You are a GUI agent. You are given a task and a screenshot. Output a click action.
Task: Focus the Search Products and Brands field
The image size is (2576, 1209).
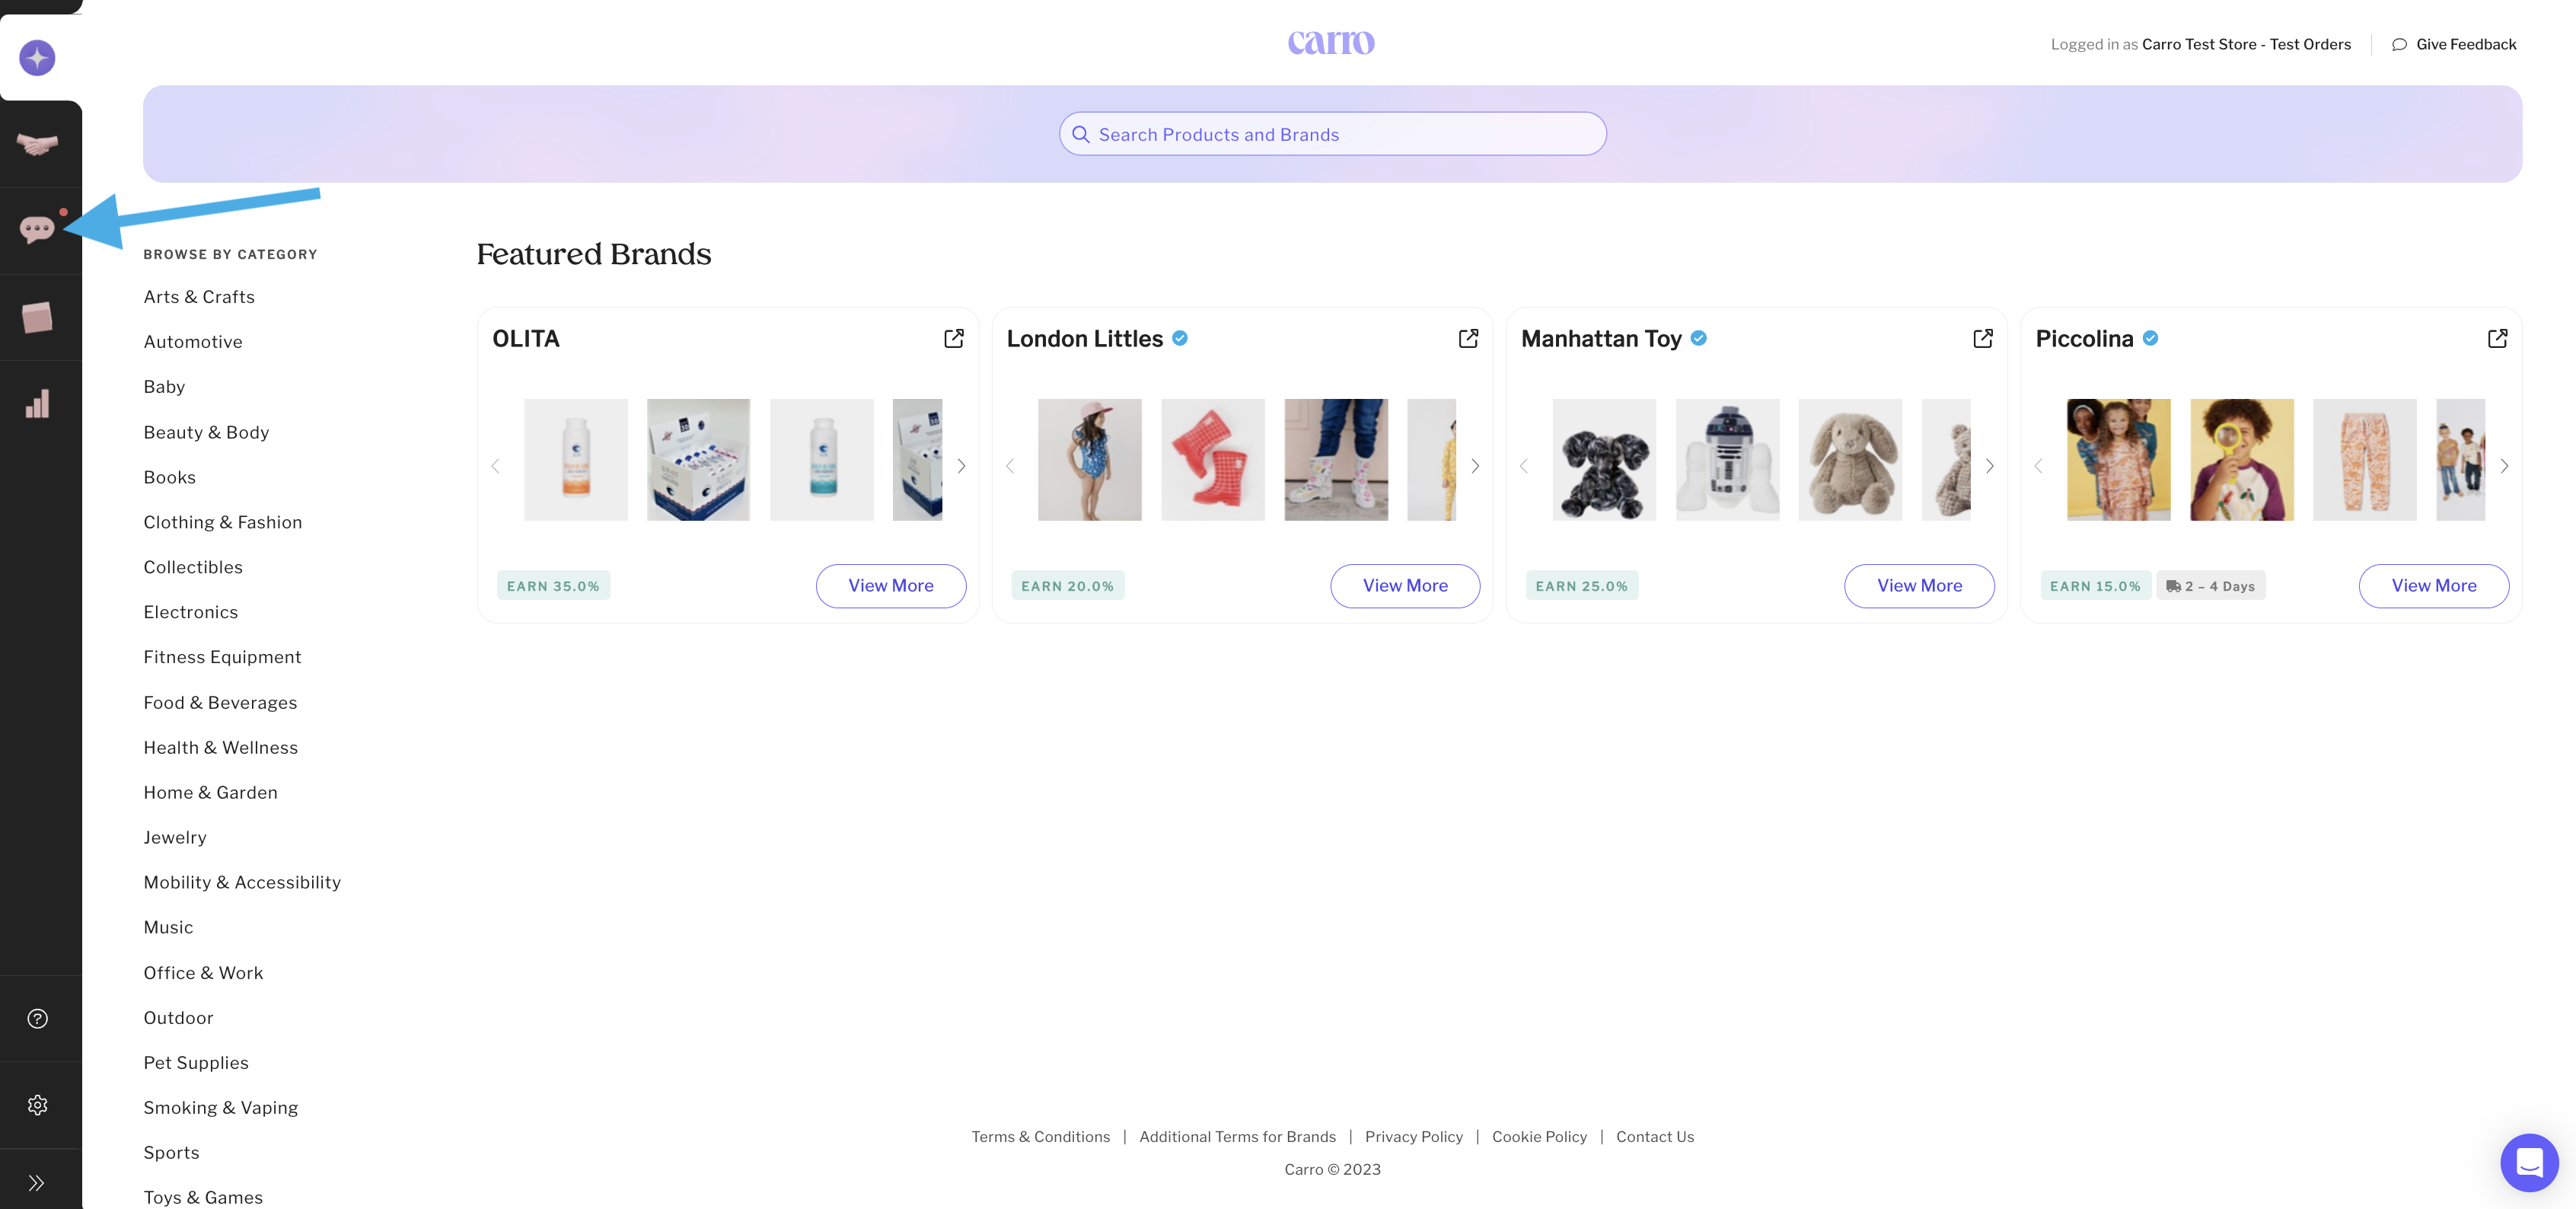pos(1332,134)
